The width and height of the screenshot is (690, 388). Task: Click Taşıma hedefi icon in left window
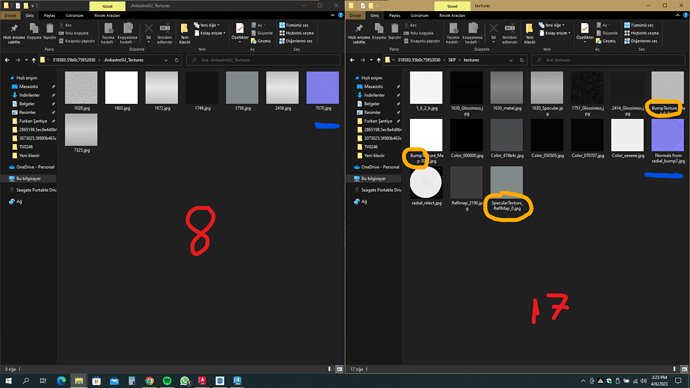[108, 29]
